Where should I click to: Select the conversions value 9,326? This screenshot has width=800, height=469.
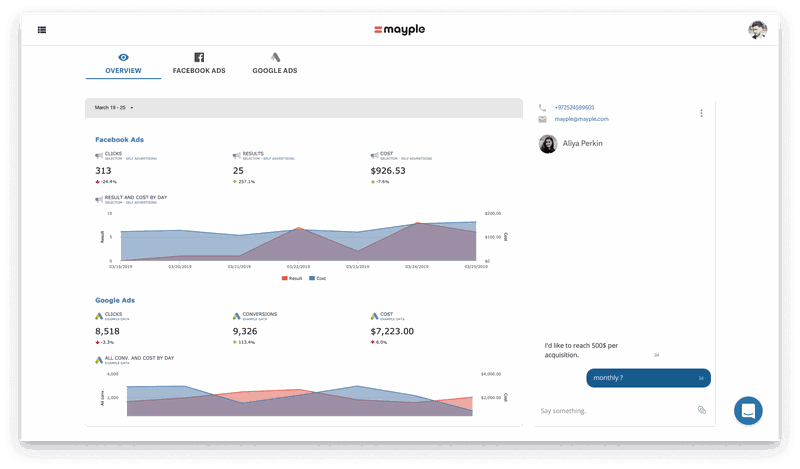[x=245, y=332]
